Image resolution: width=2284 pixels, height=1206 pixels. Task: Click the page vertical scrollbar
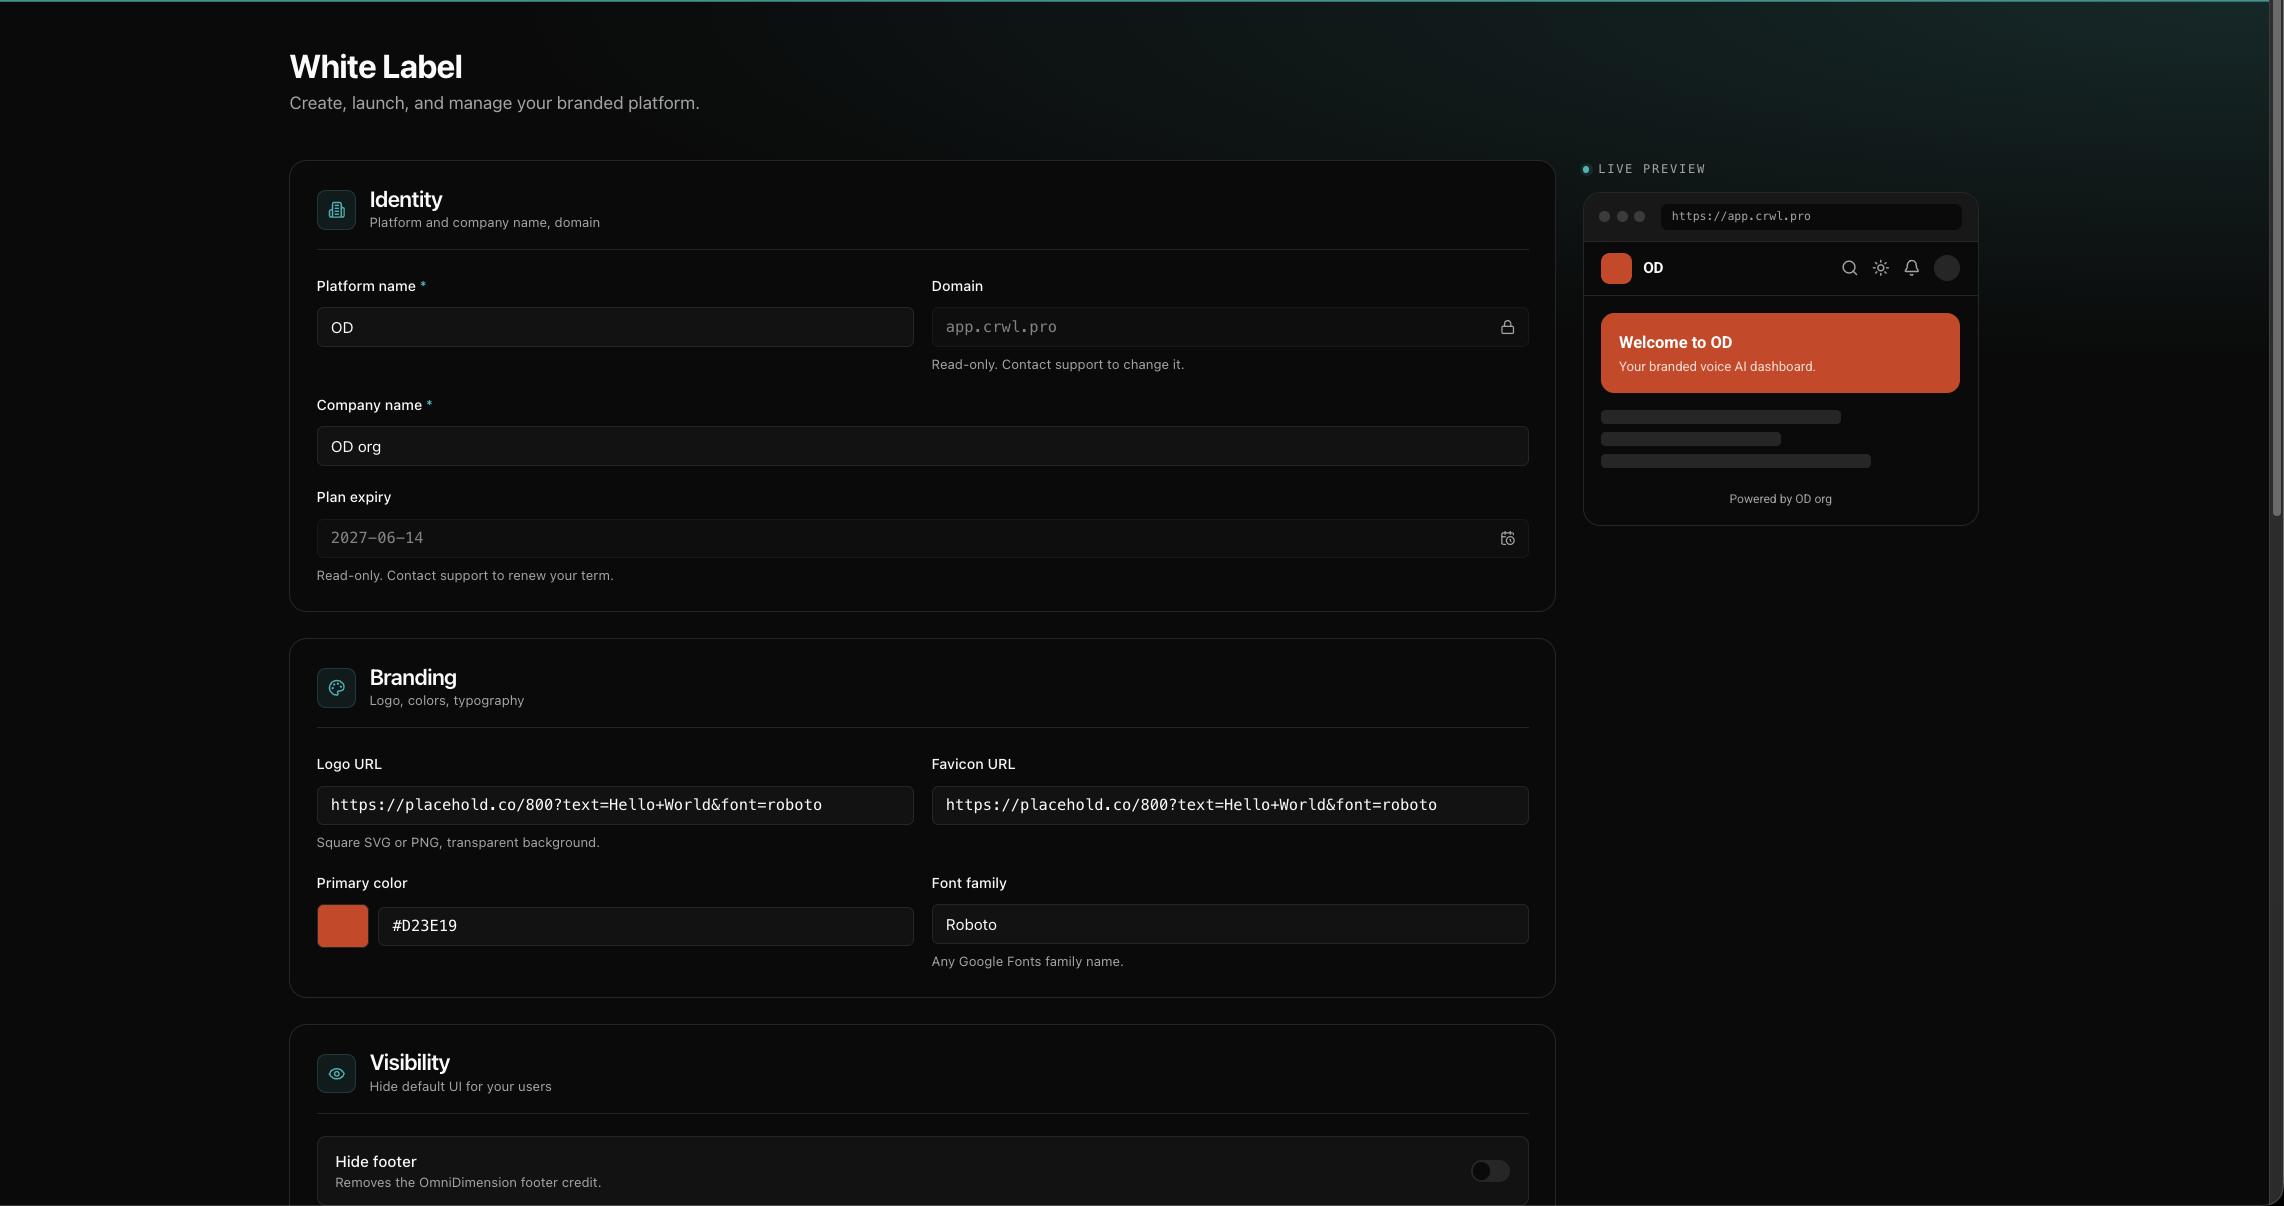click(x=2276, y=260)
